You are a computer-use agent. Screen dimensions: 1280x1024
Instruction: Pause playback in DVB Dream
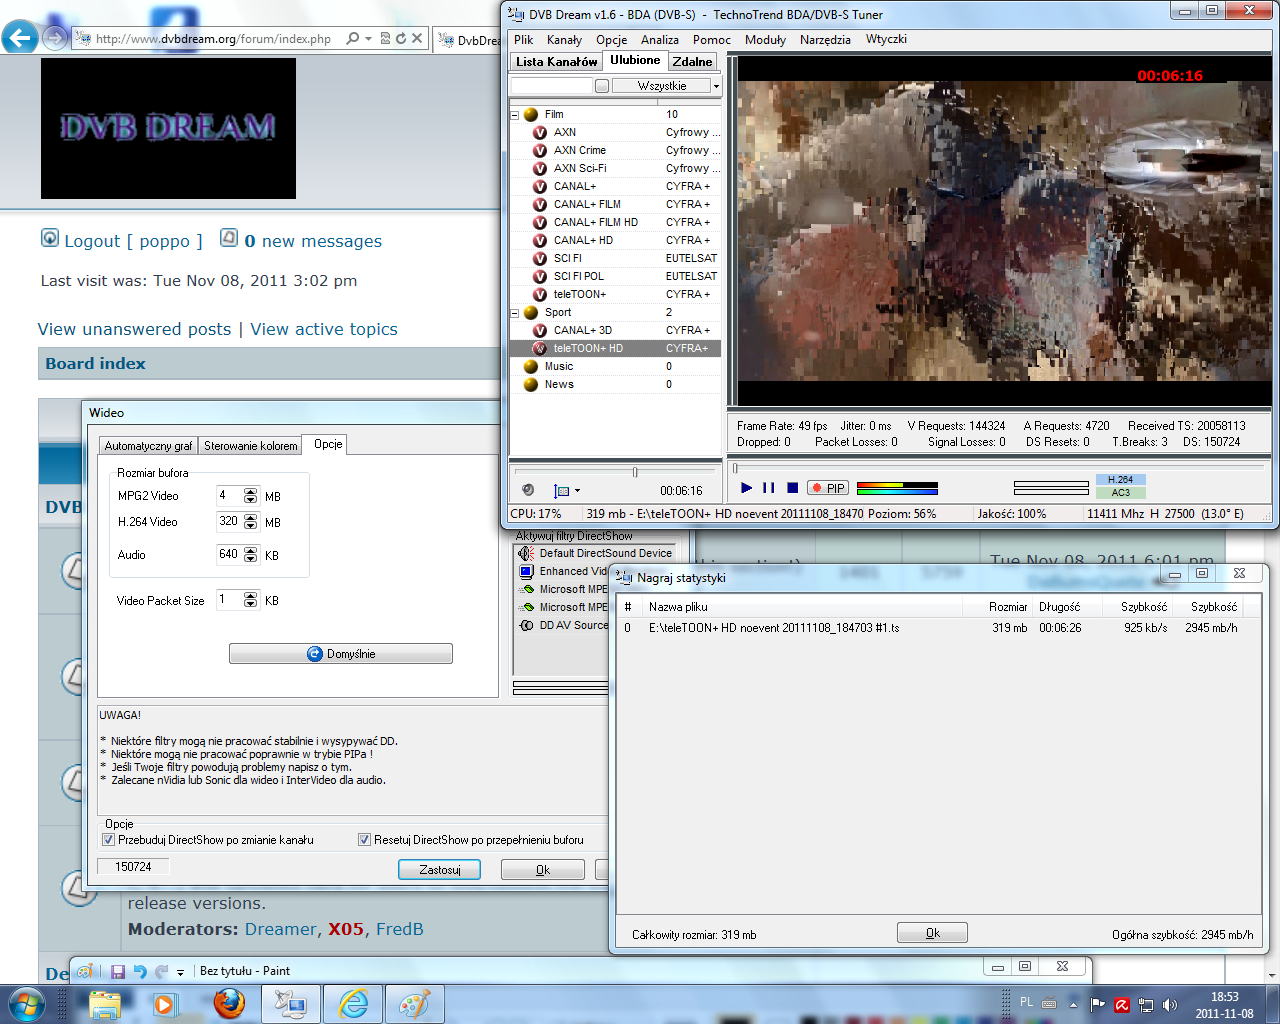769,488
